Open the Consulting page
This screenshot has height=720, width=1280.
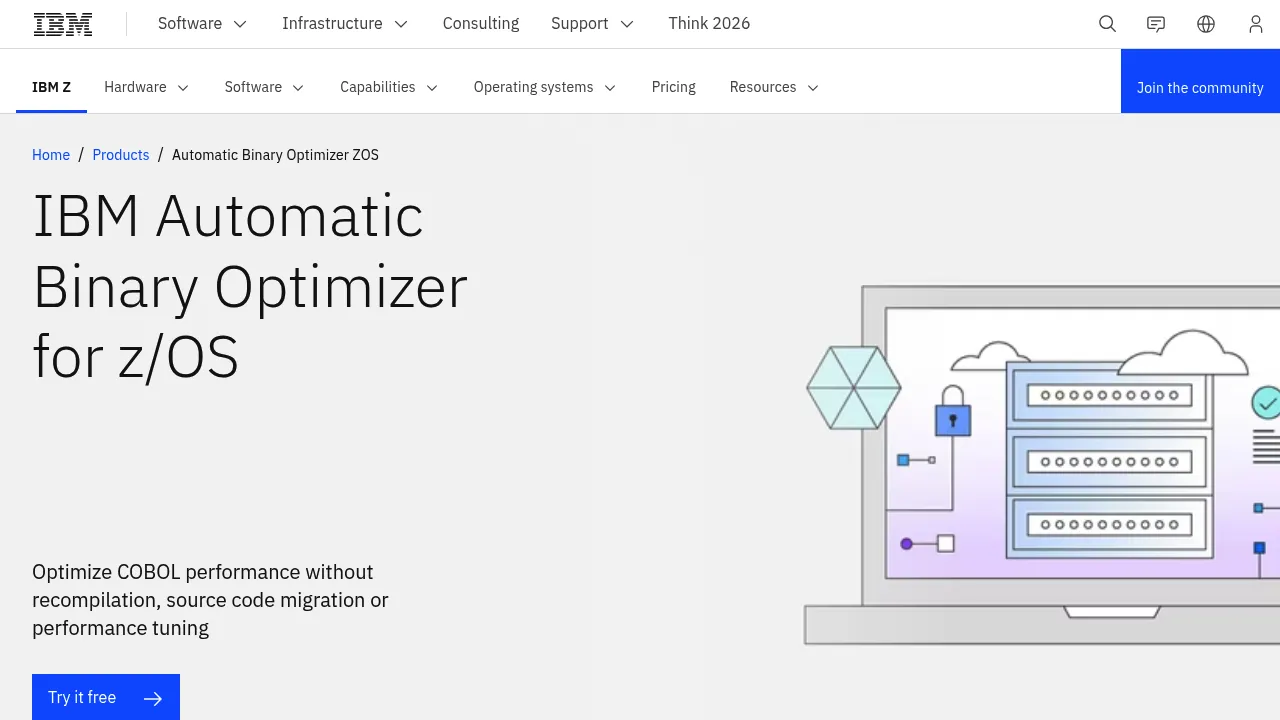click(481, 24)
